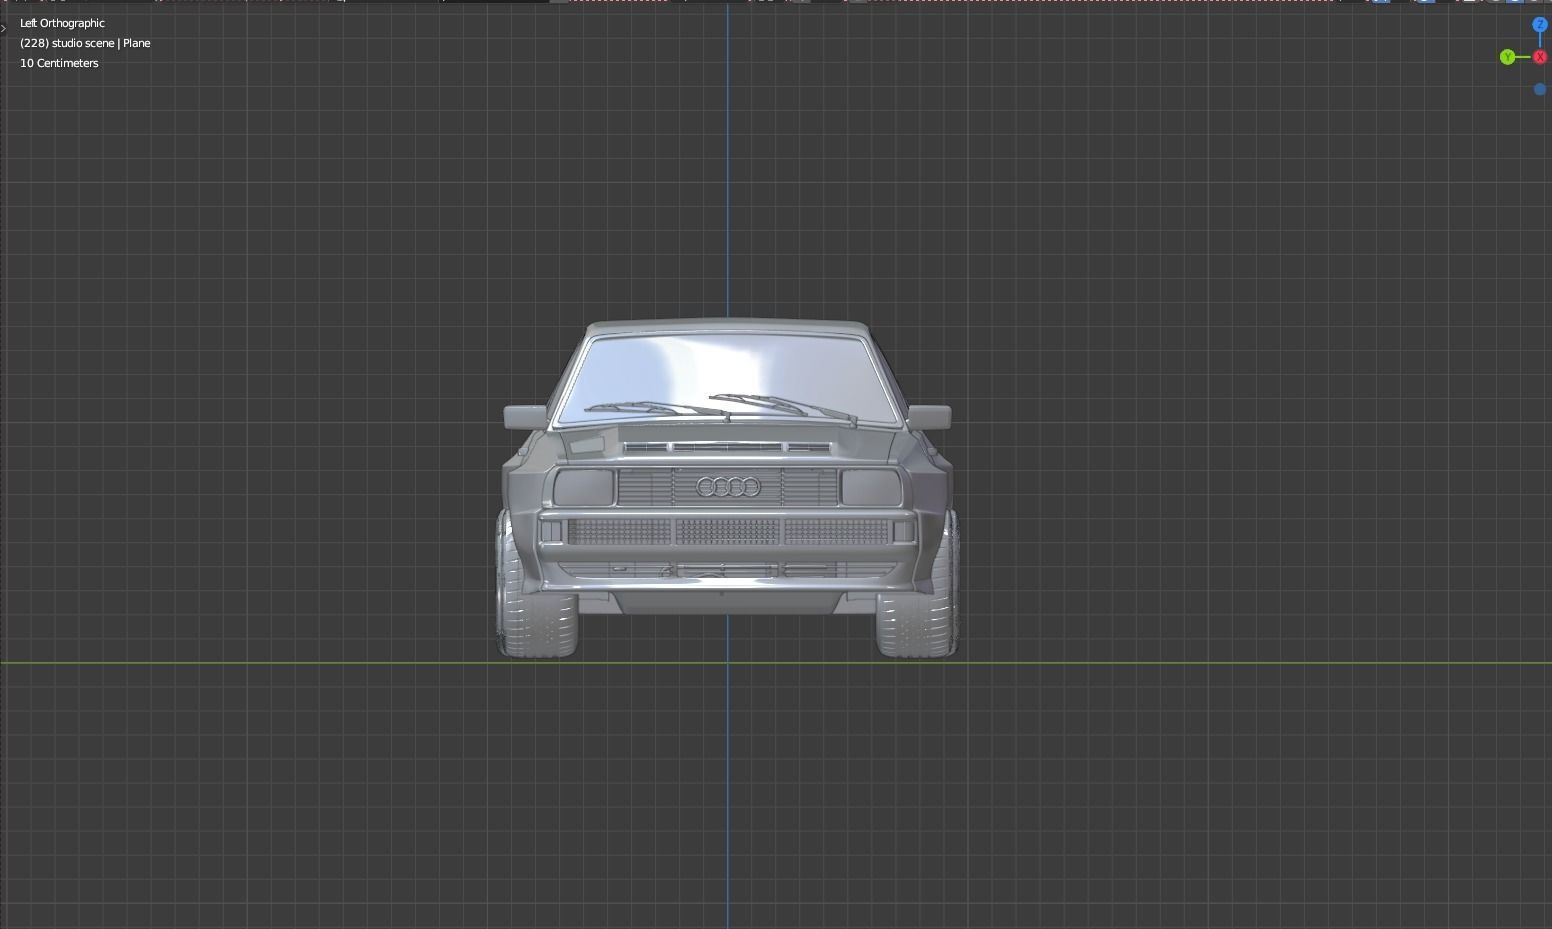The image size is (1552, 929).
Task: Click the blue Z axis gizmo handle
Action: click(x=1540, y=24)
